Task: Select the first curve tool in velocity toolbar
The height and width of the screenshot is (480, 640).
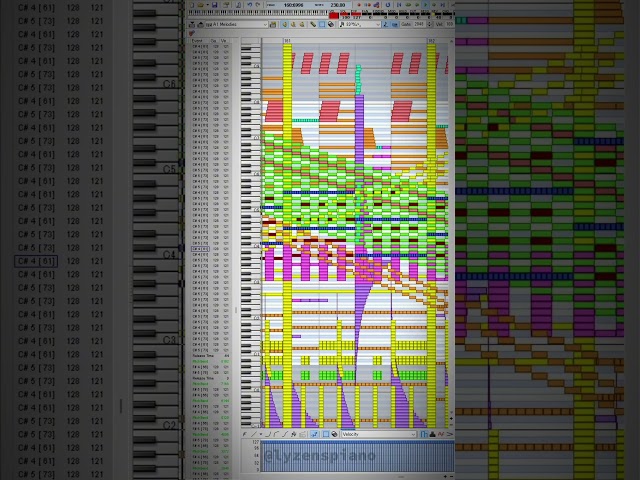Action: pos(268,434)
